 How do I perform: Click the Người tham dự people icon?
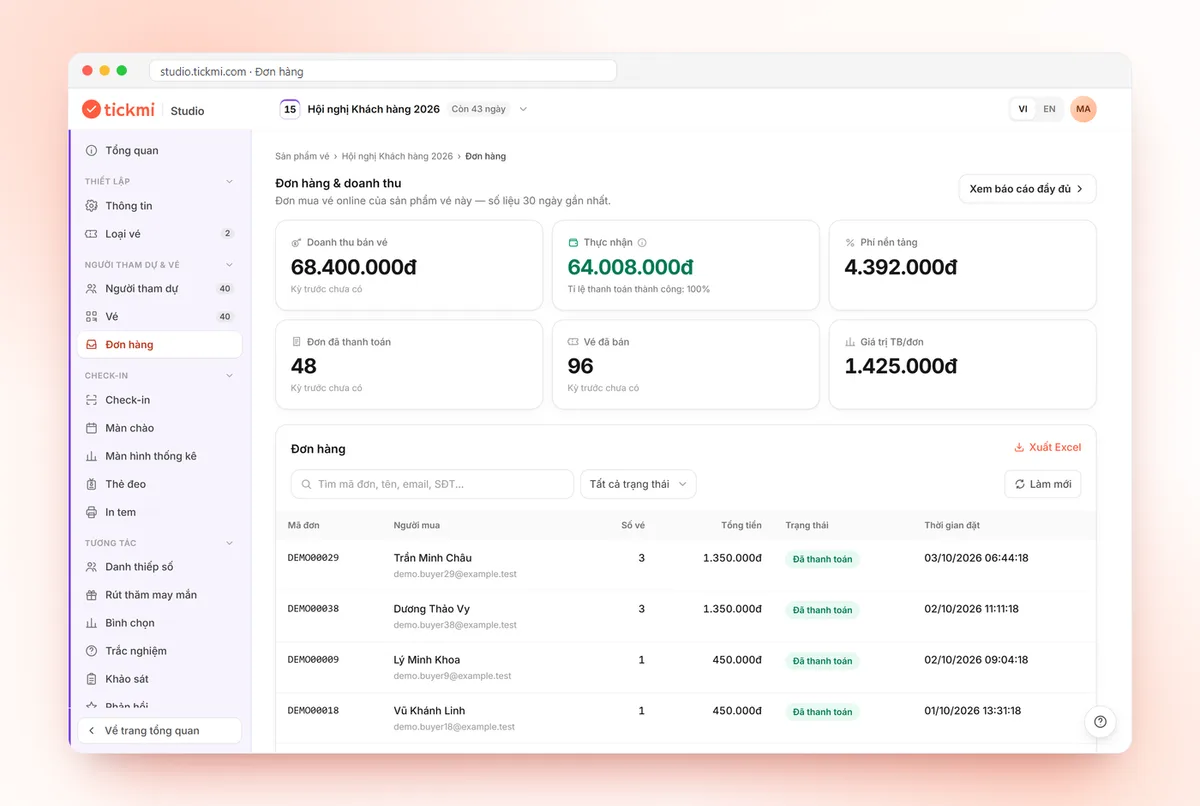tap(92, 289)
